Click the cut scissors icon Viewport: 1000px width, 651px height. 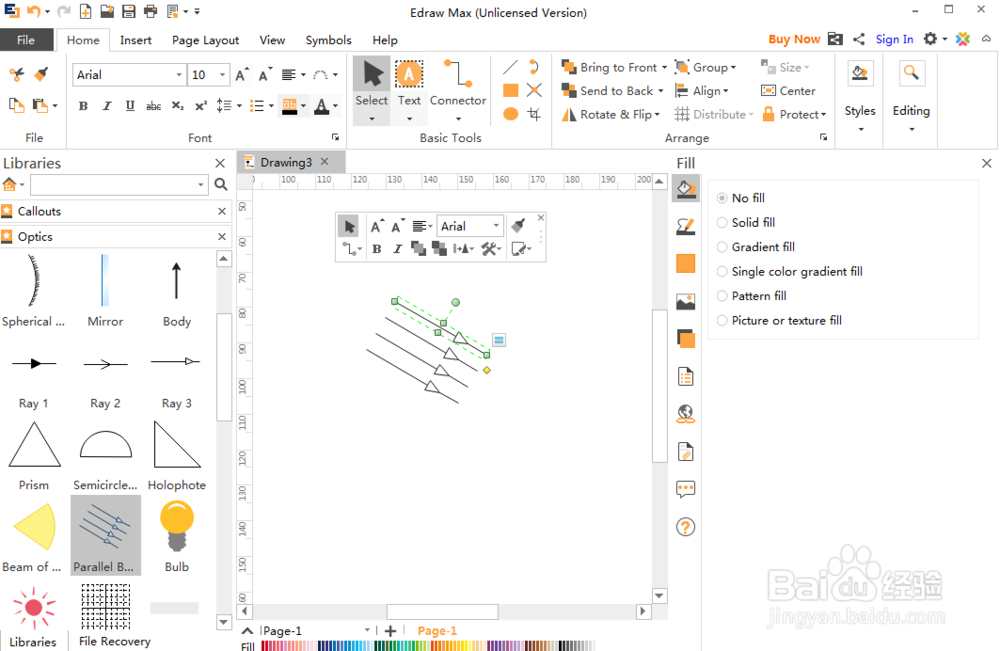pyautogui.click(x=17, y=74)
